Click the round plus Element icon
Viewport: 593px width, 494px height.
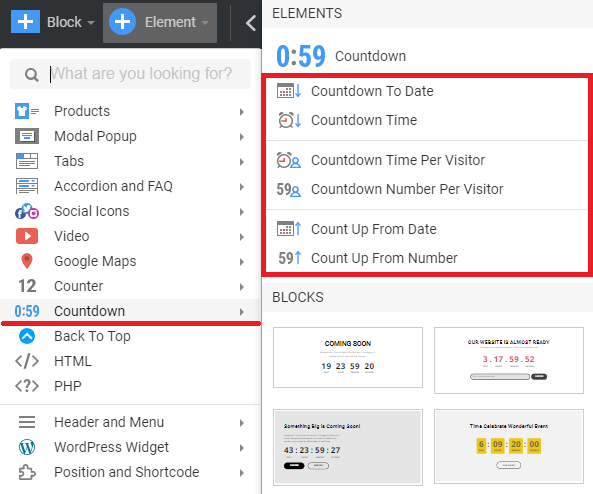[x=123, y=22]
